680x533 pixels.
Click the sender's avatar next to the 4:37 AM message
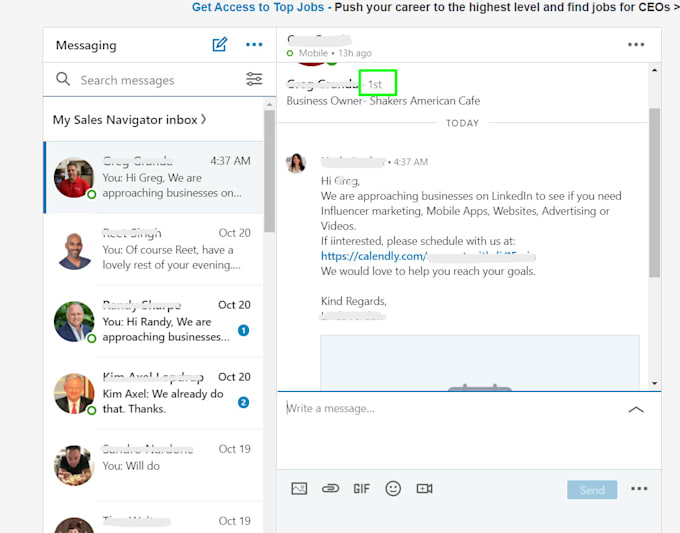(x=296, y=163)
